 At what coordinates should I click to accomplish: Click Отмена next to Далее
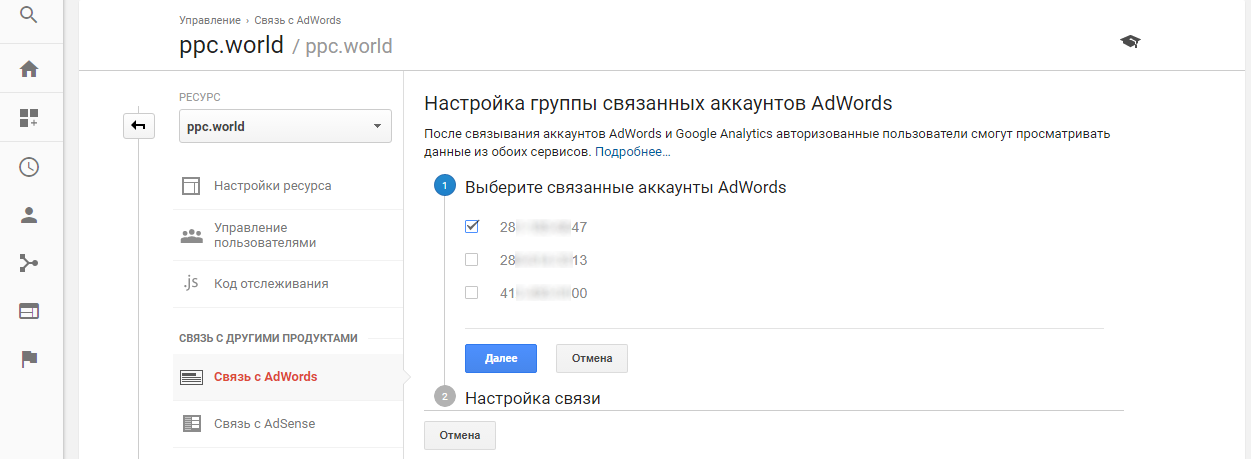pyautogui.click(x=591, y=358)
